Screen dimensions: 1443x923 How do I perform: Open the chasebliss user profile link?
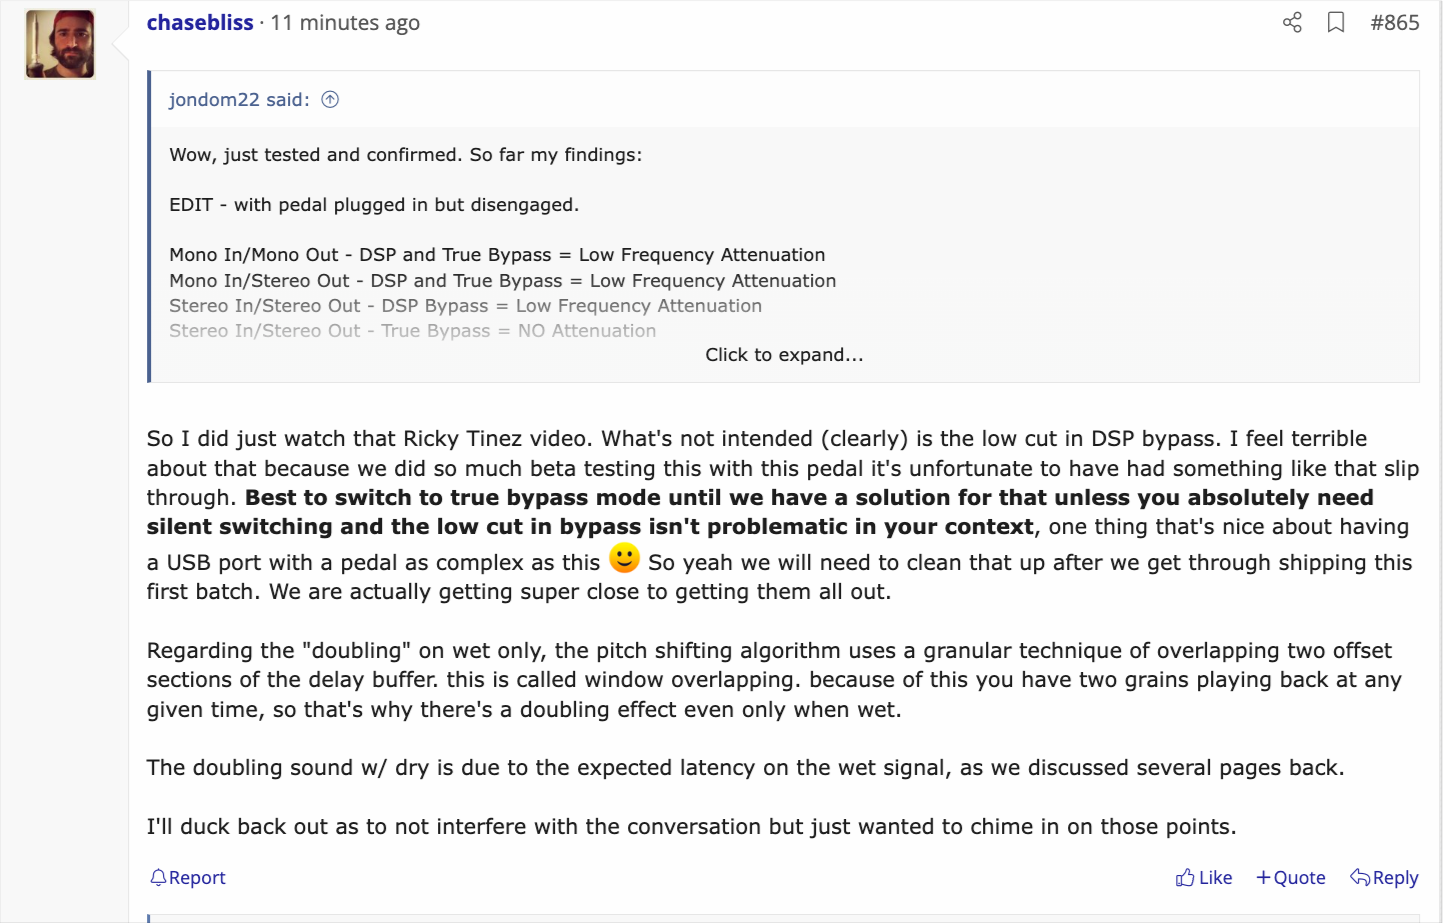click(200, 22)
